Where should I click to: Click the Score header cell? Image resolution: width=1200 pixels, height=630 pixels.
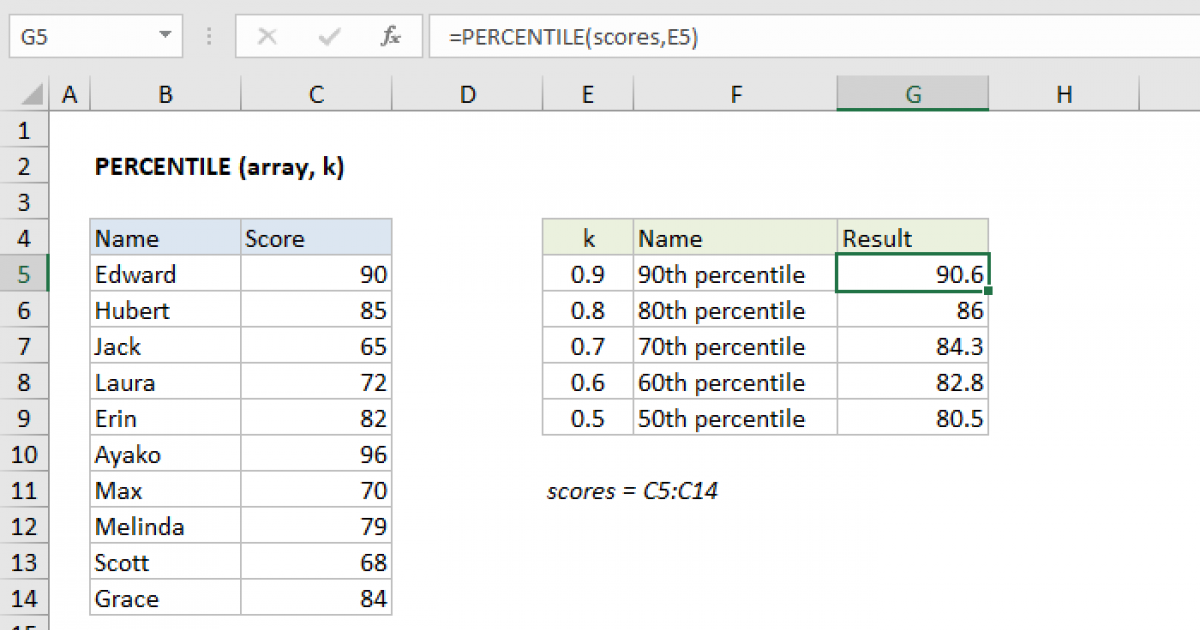(316, 239)
